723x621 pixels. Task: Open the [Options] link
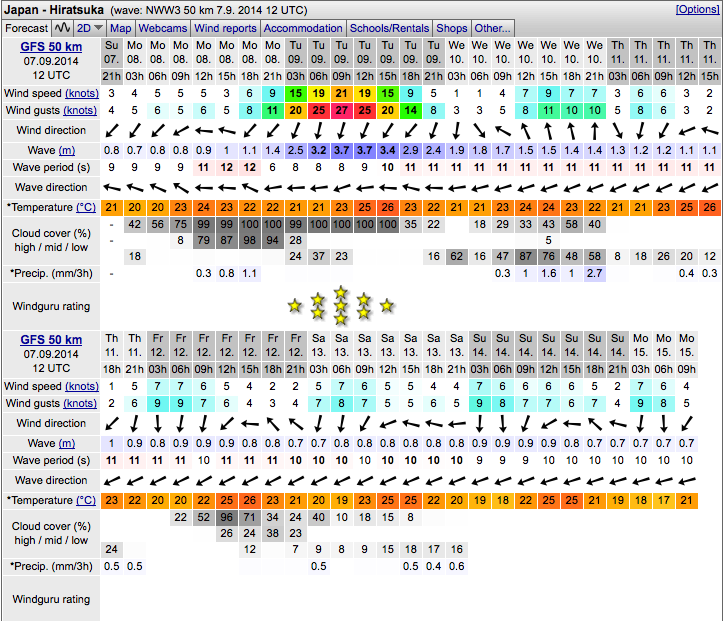point(696,9)
